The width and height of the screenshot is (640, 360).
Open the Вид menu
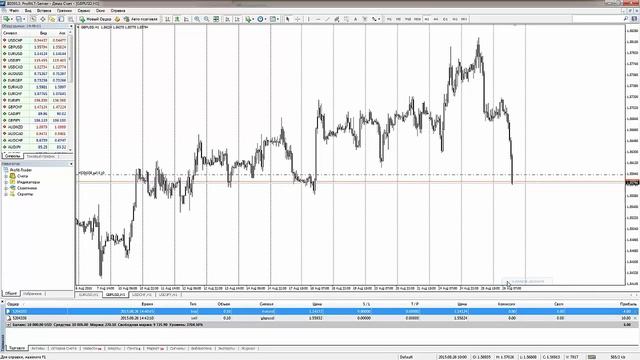pos(28,11)
